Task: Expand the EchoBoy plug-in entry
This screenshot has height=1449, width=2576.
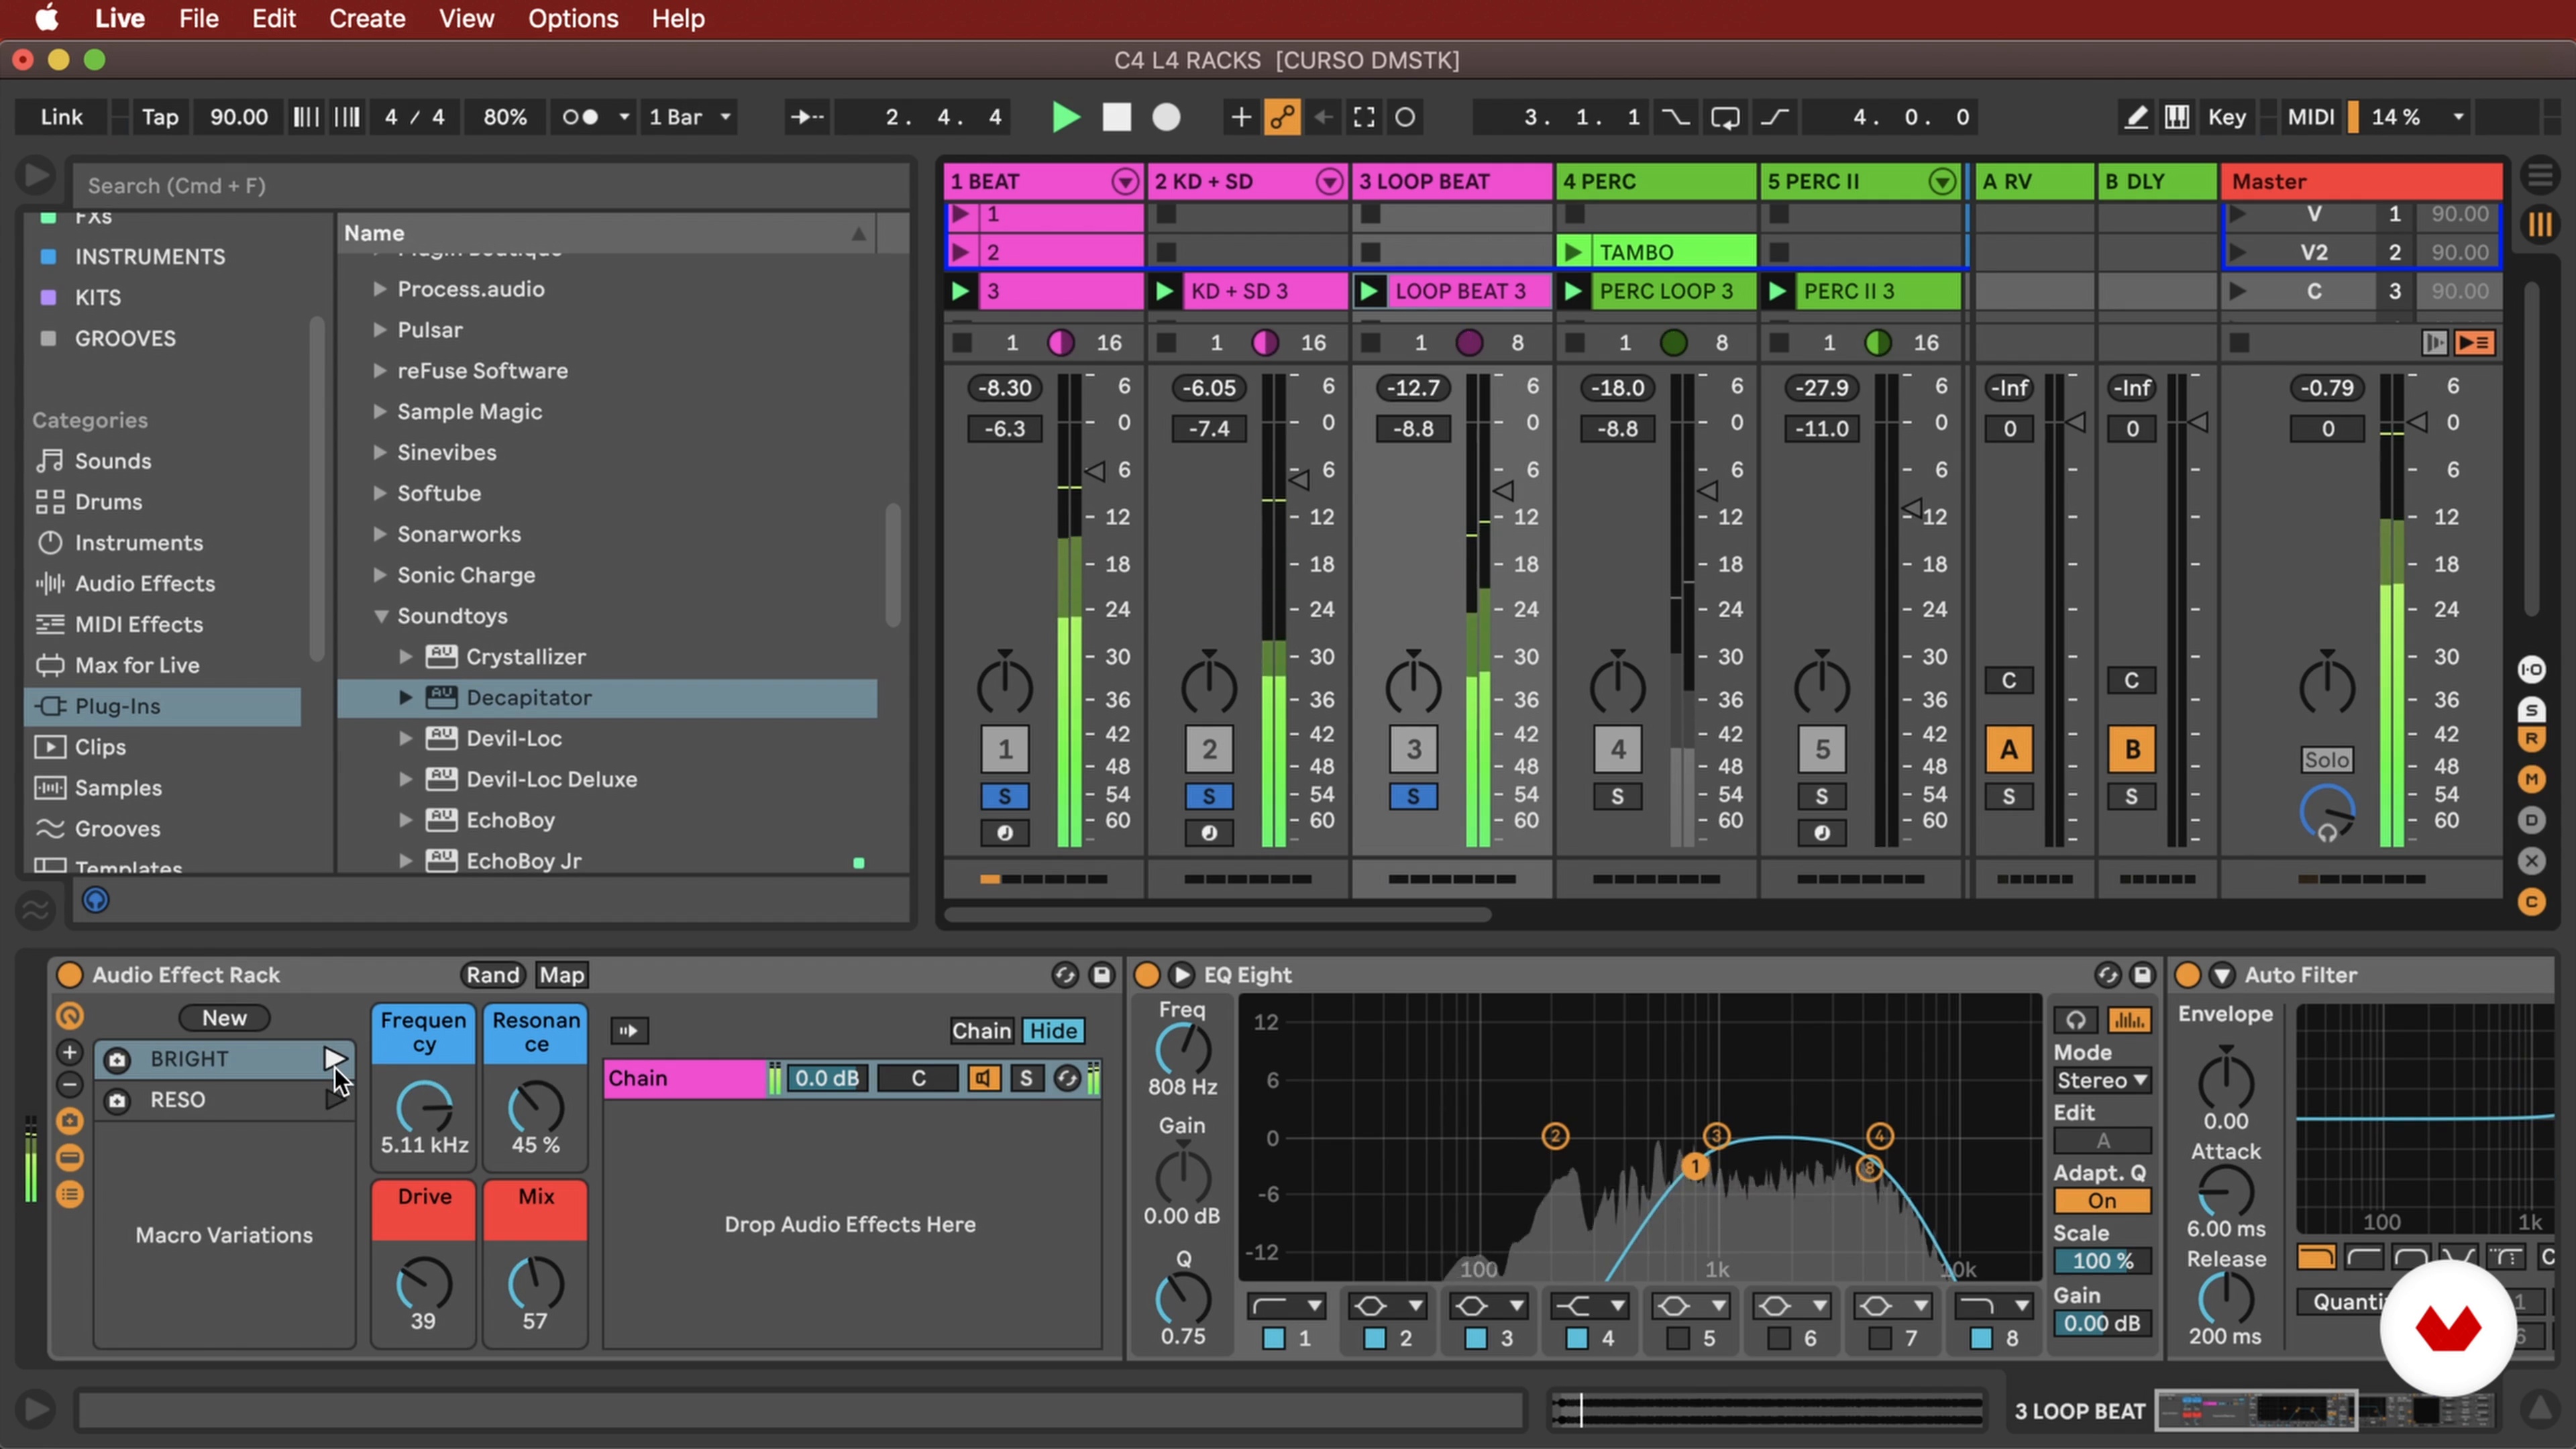Action: pyautogui.click(x=405, y=820)
